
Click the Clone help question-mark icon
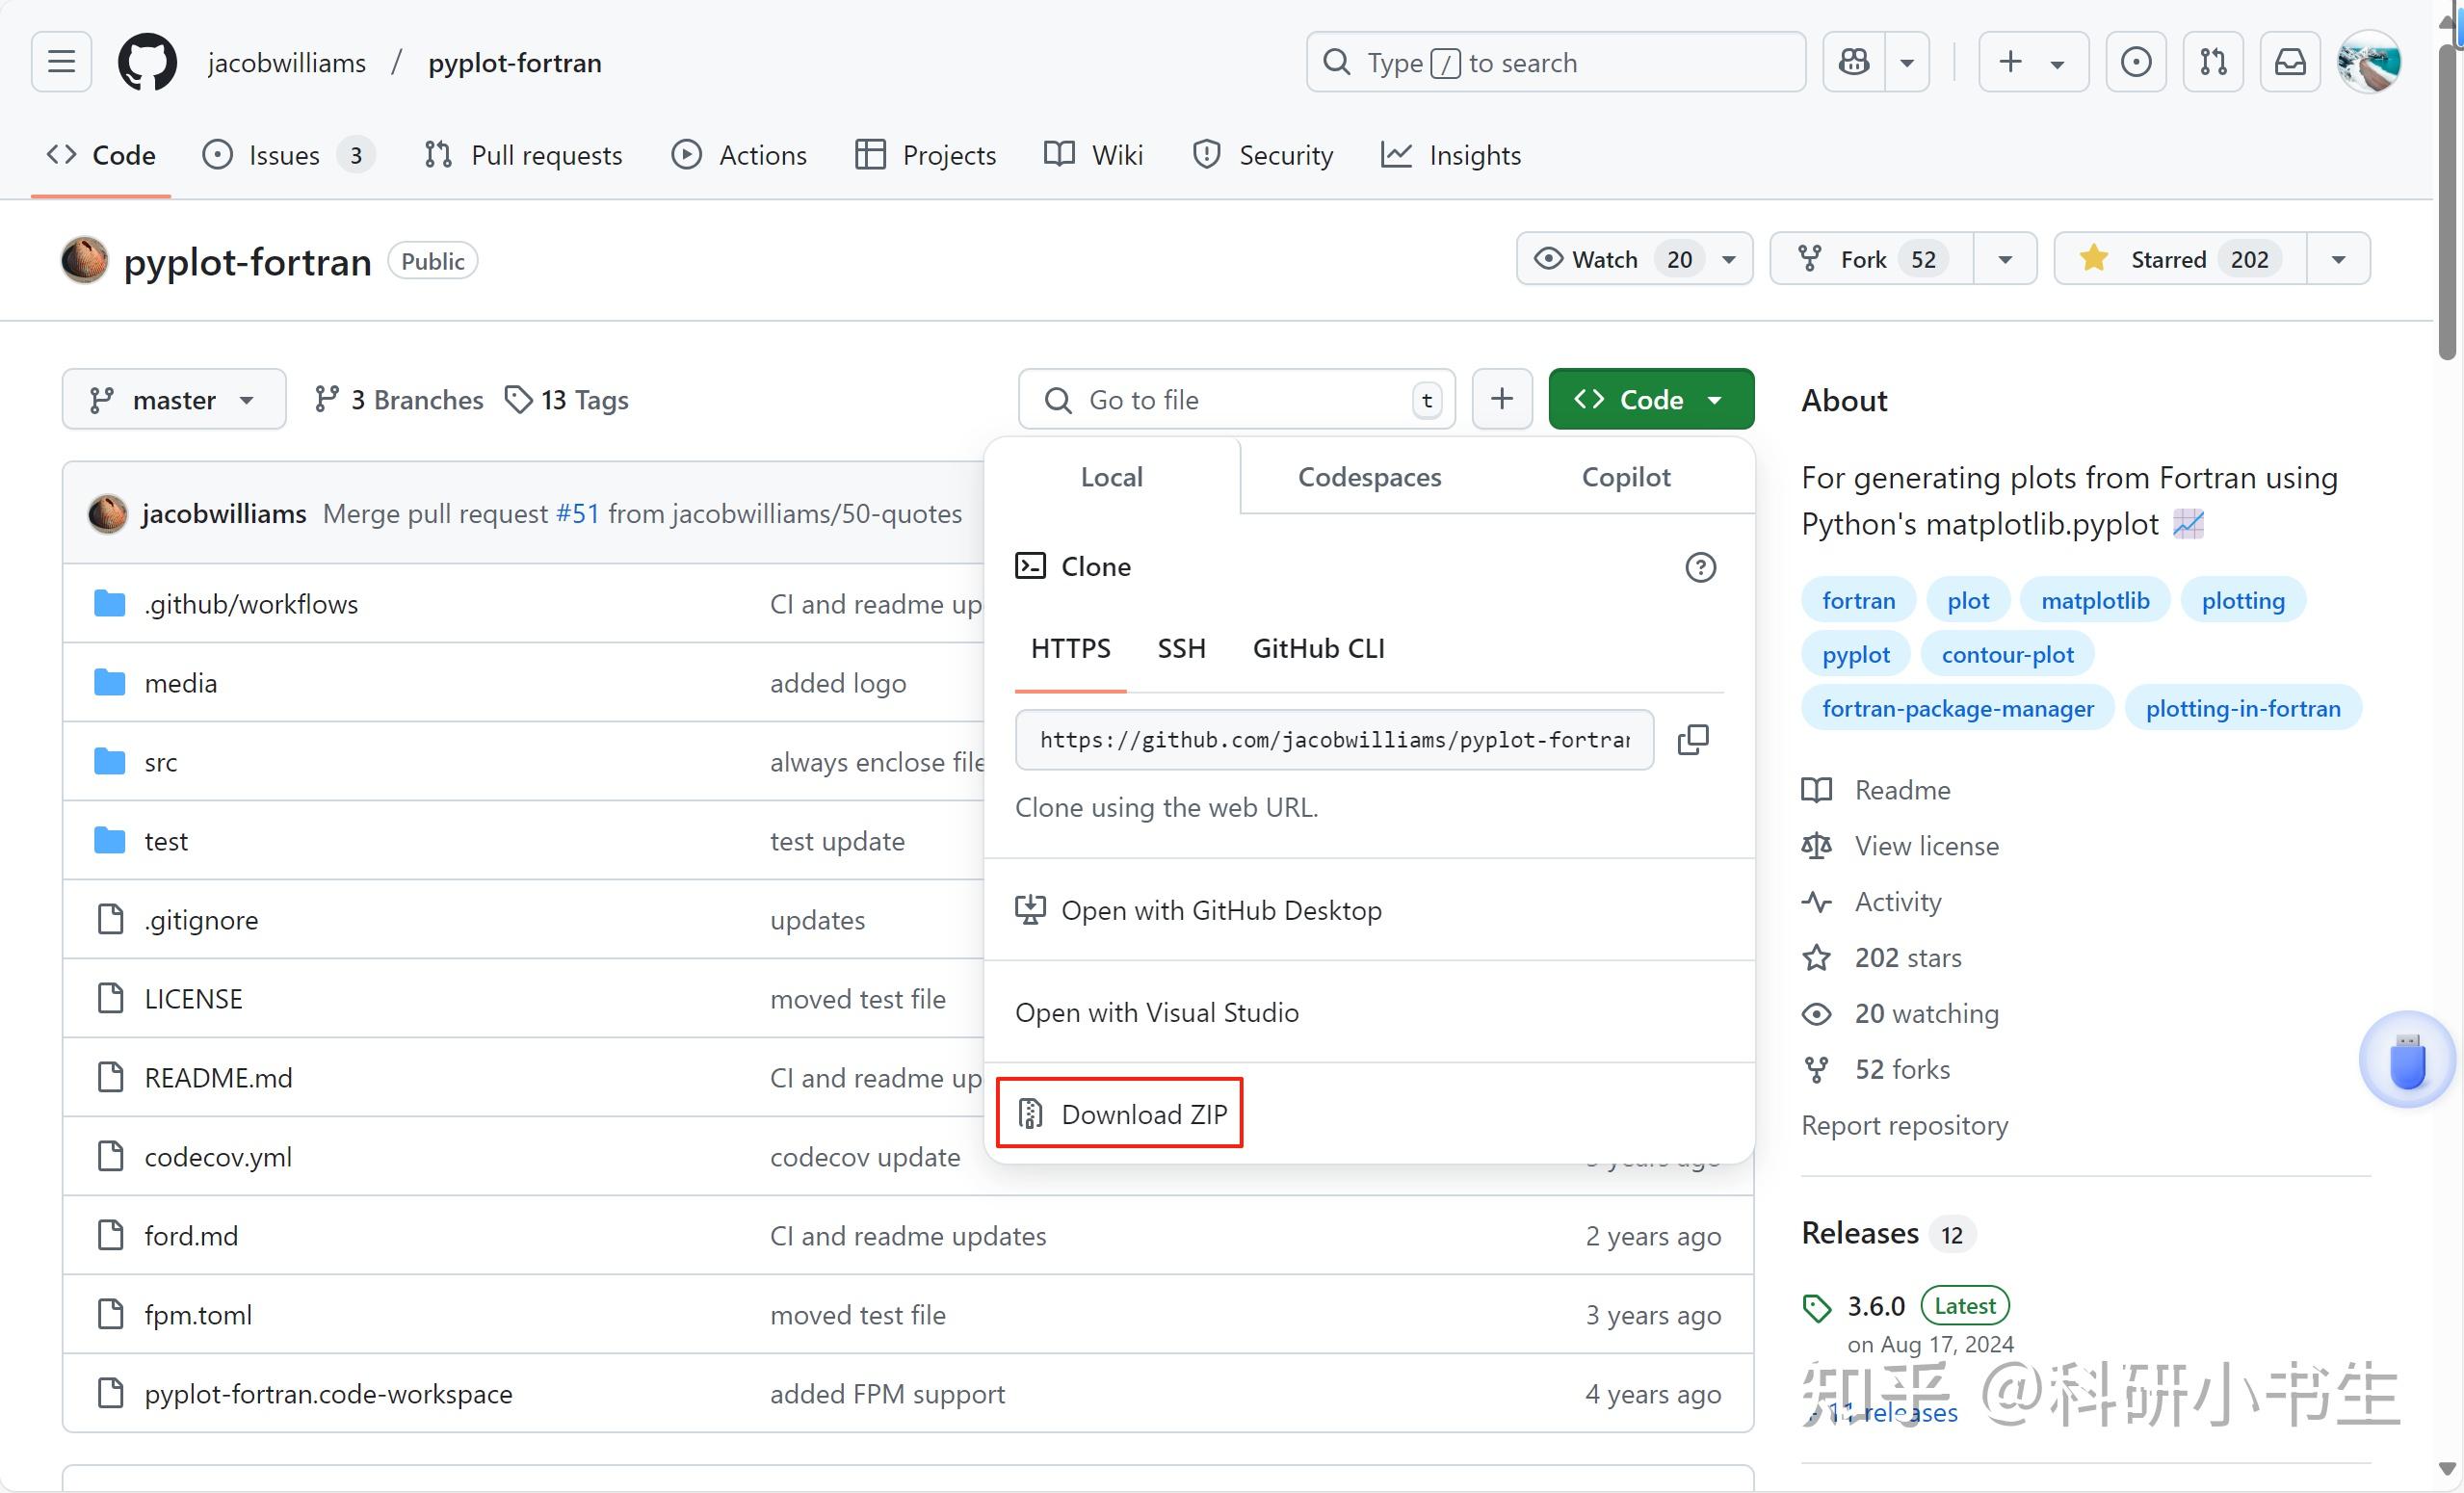click(1700, 567)
